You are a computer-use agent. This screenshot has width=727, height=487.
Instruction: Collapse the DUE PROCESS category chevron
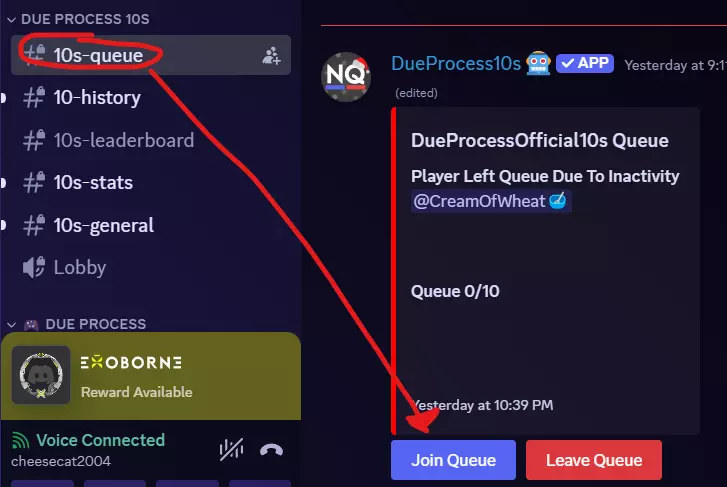12,324
